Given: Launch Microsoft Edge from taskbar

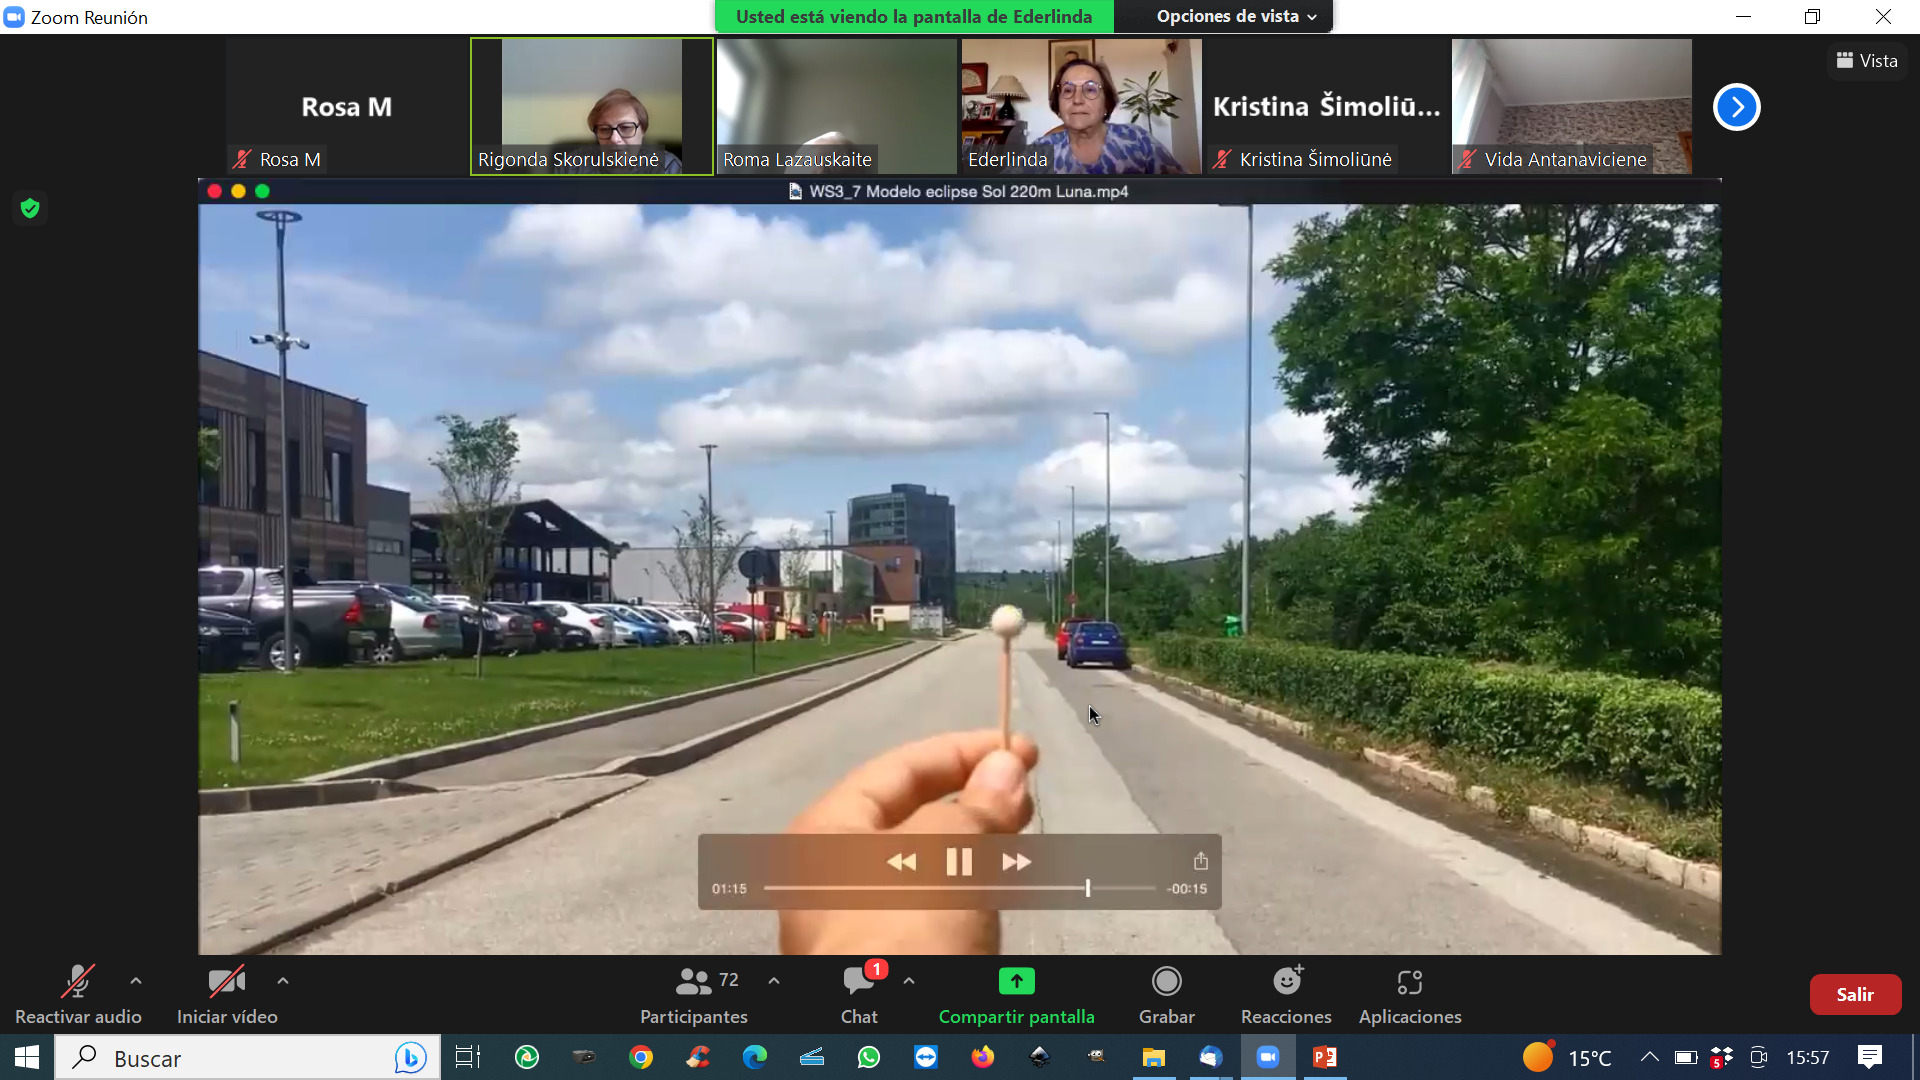Looking at the screenshot, I should click(755, 1057).
